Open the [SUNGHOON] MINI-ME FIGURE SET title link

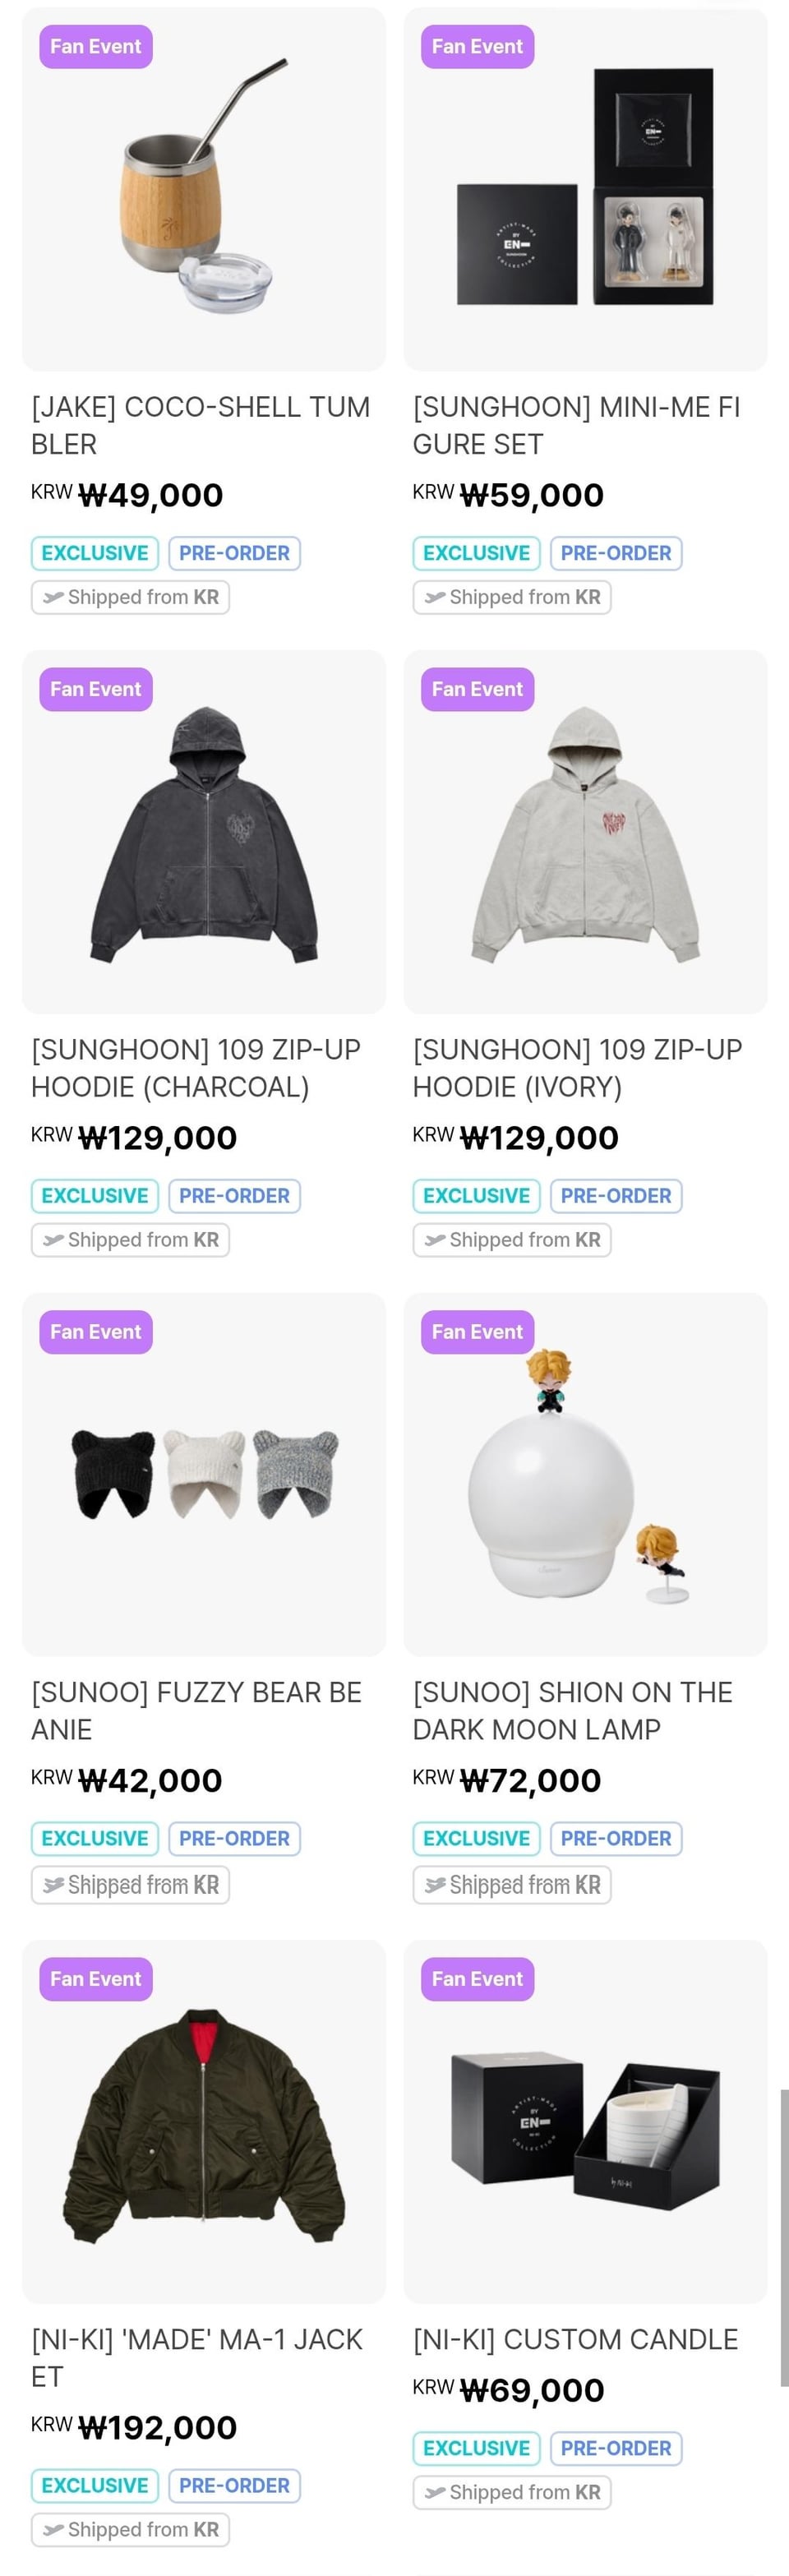(x=577, y=425)
